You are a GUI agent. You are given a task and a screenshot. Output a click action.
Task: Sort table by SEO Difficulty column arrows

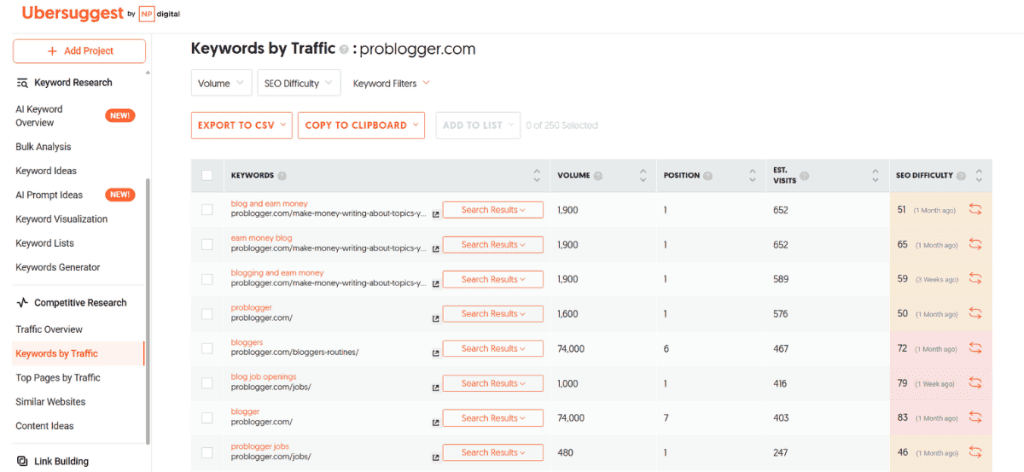[x=978, y=176]
